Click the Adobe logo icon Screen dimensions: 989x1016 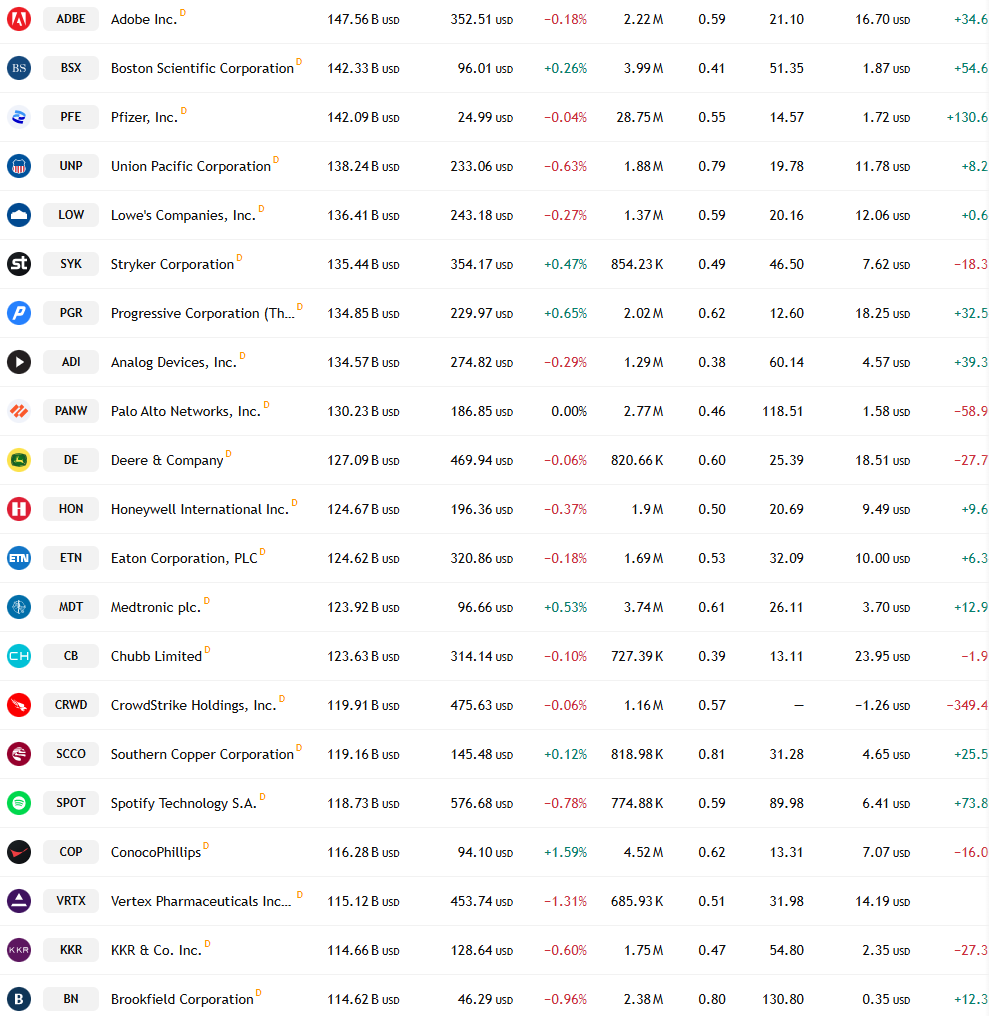(x=19, y=19)
